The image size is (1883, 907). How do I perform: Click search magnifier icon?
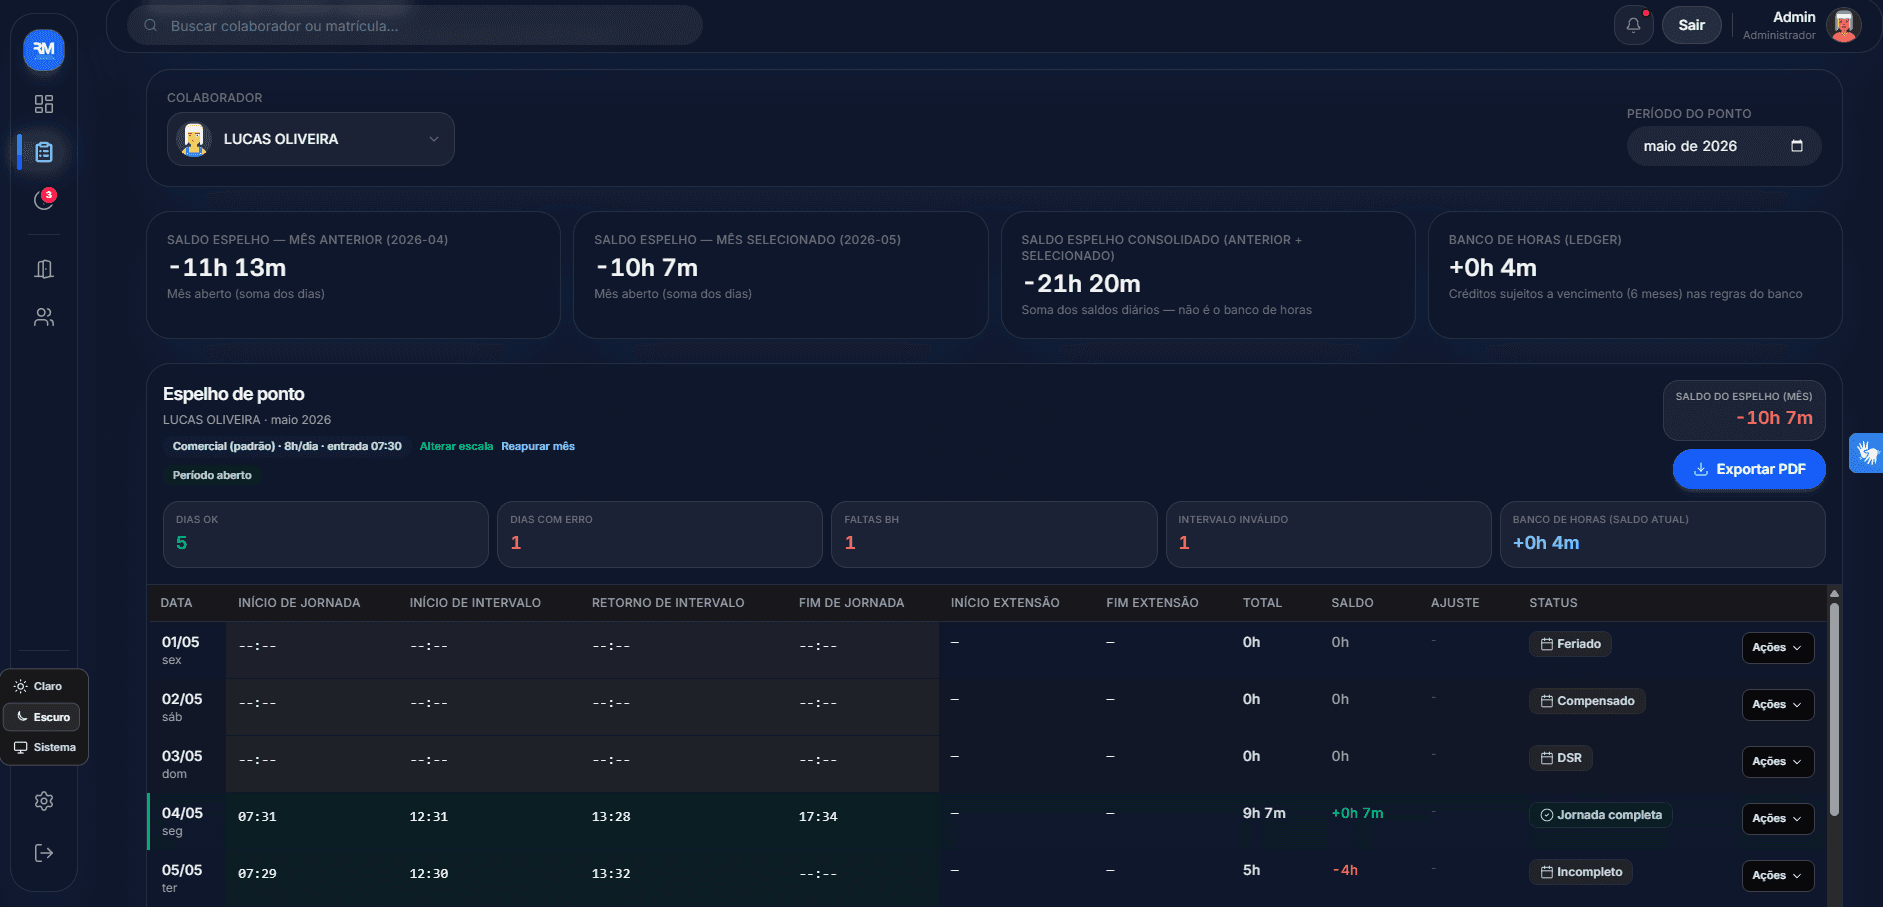point(150,26)
